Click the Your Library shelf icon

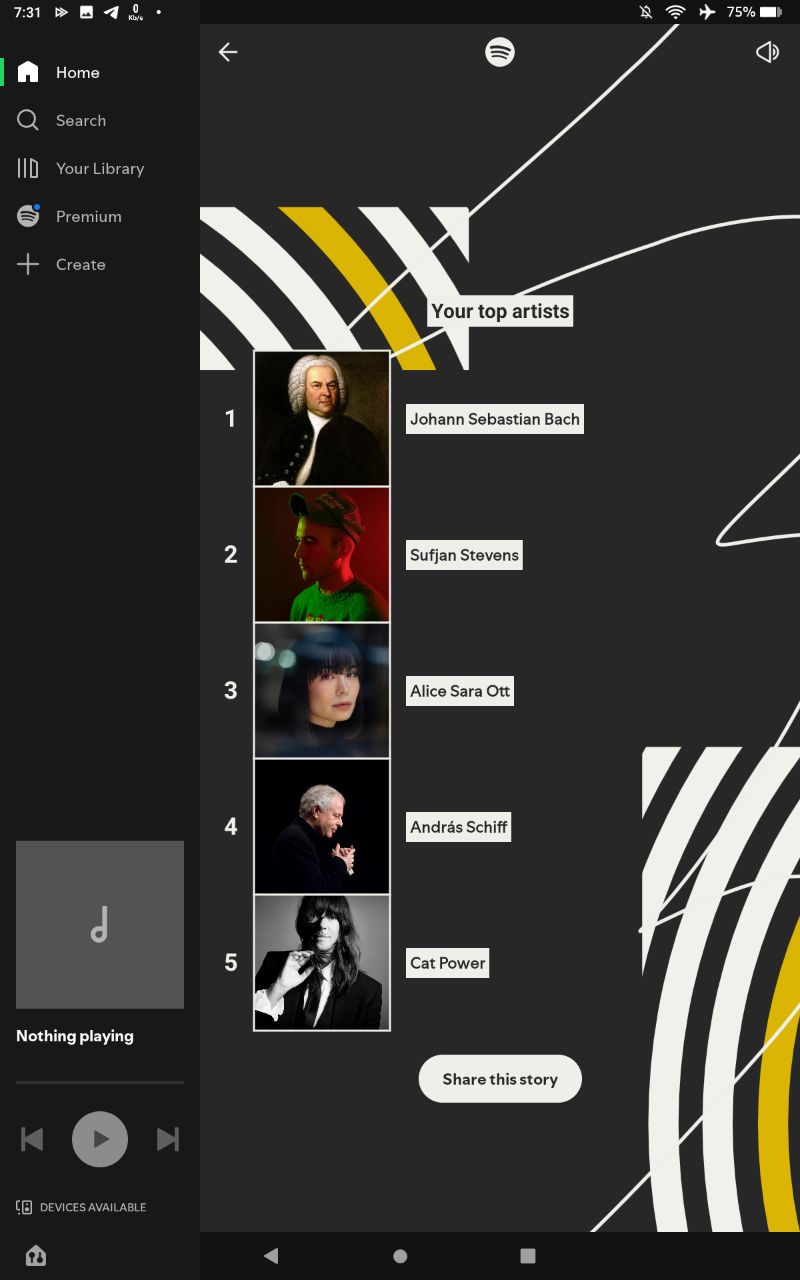pos(28,168)
